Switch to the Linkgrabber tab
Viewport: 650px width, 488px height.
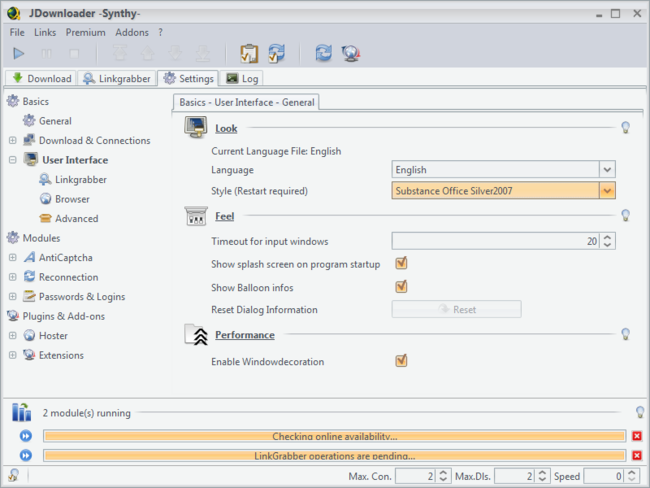pos(117,78)
